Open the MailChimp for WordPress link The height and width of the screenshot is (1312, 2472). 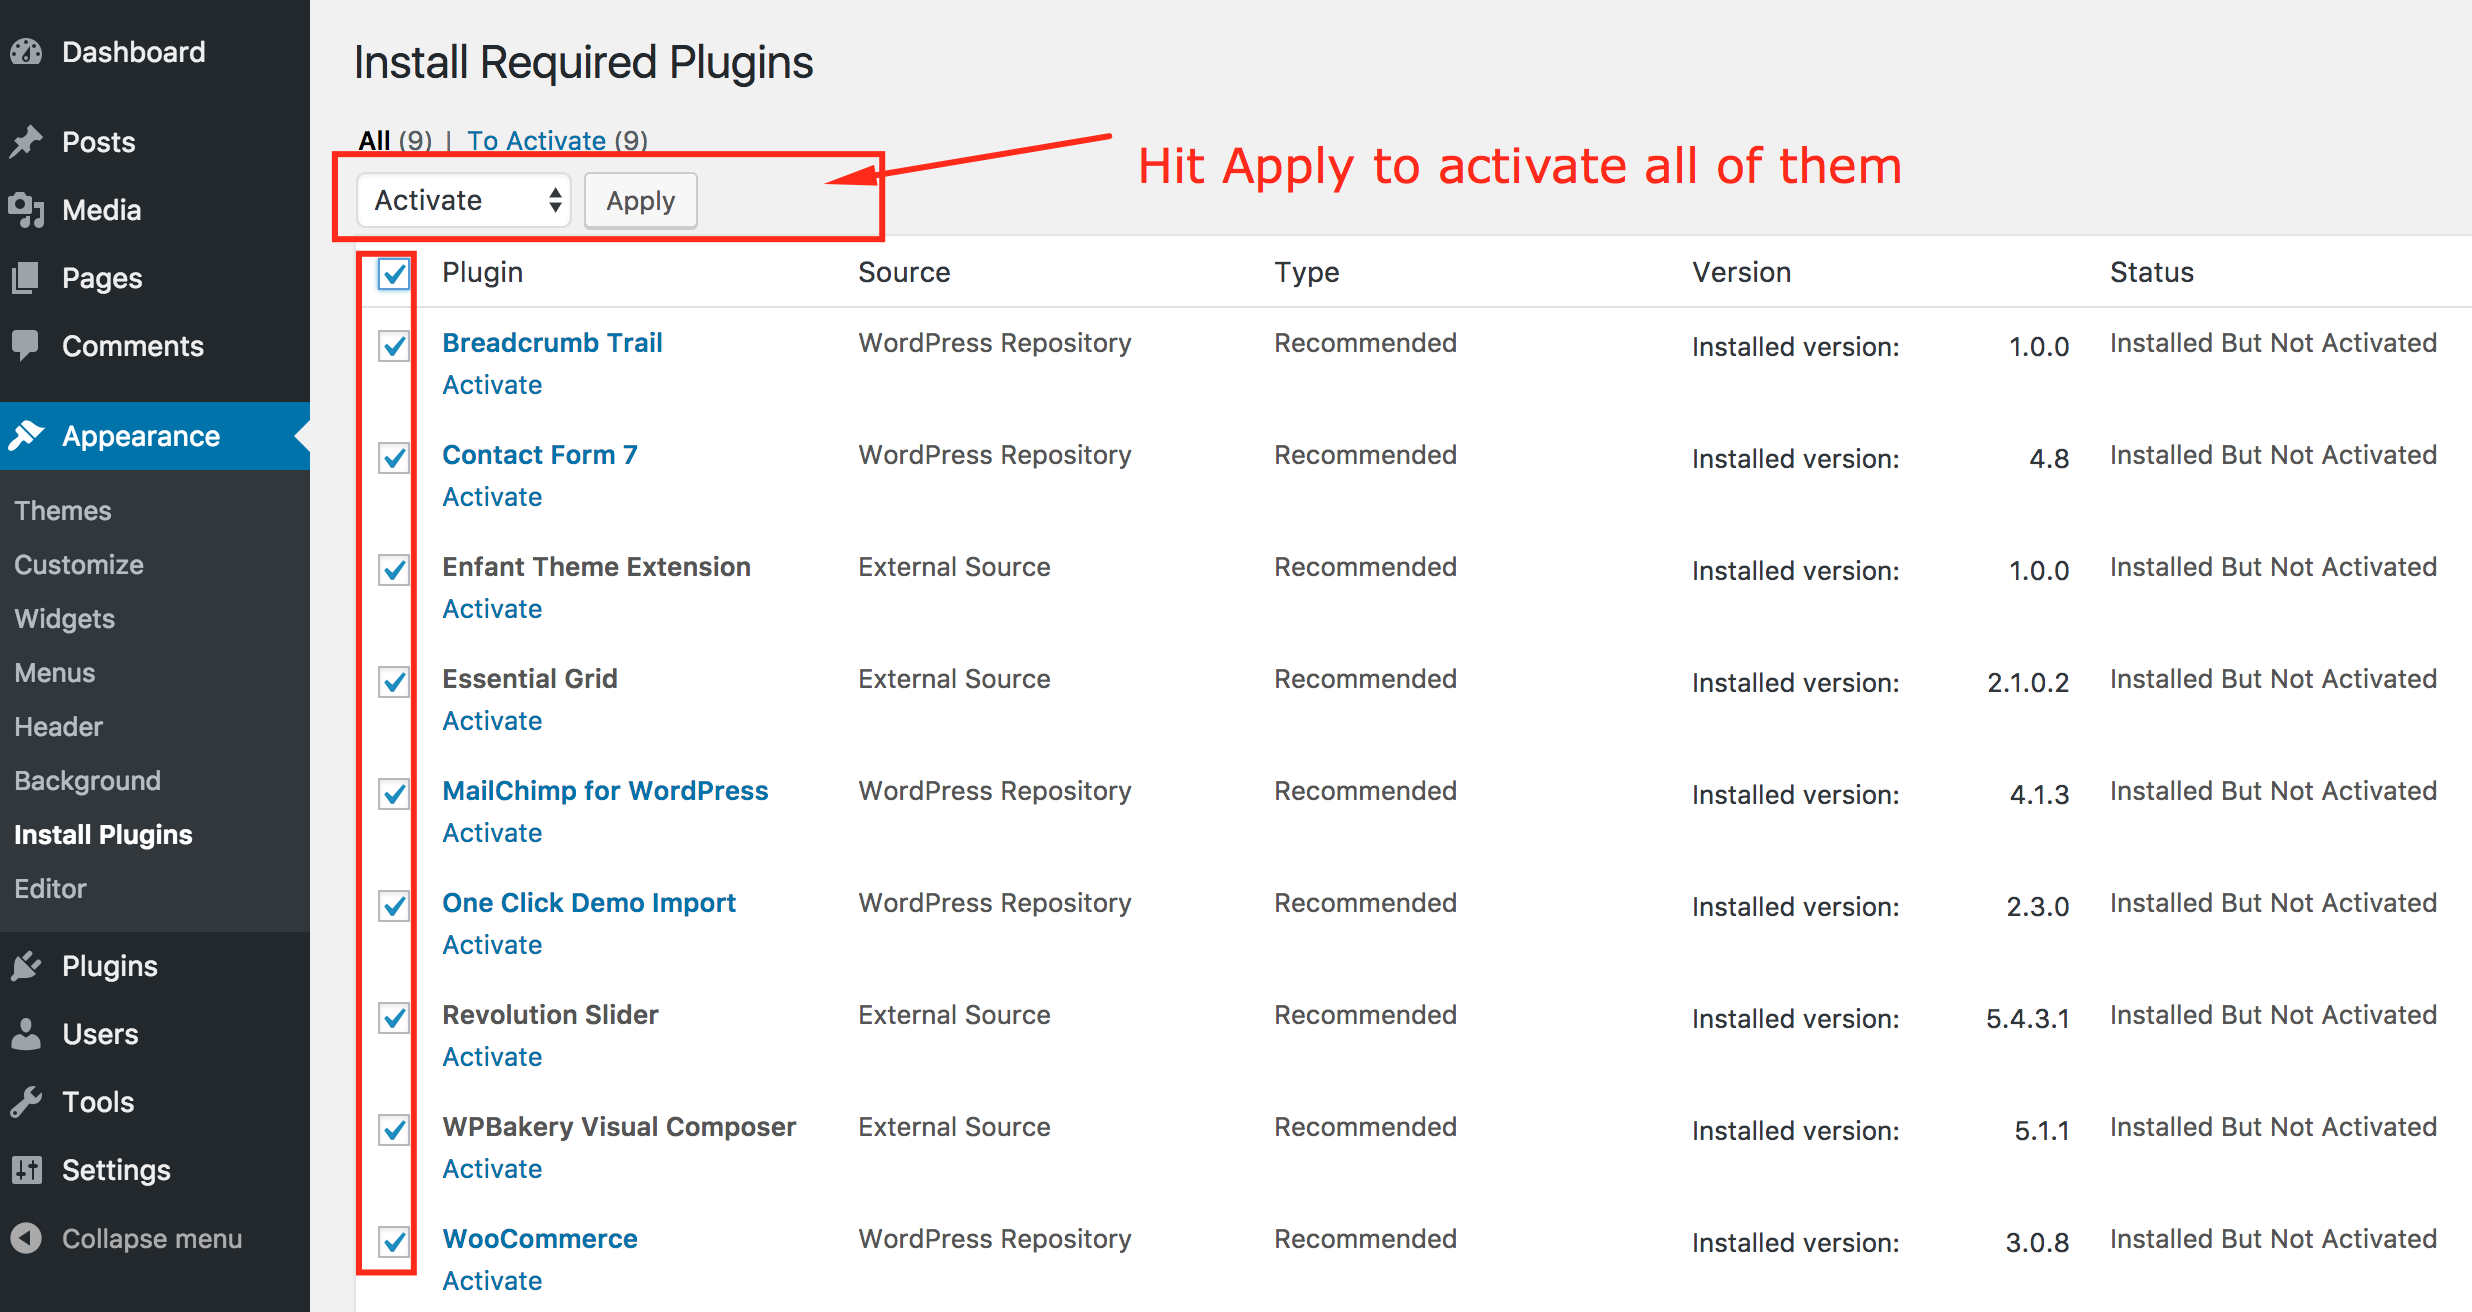point(606,791)
